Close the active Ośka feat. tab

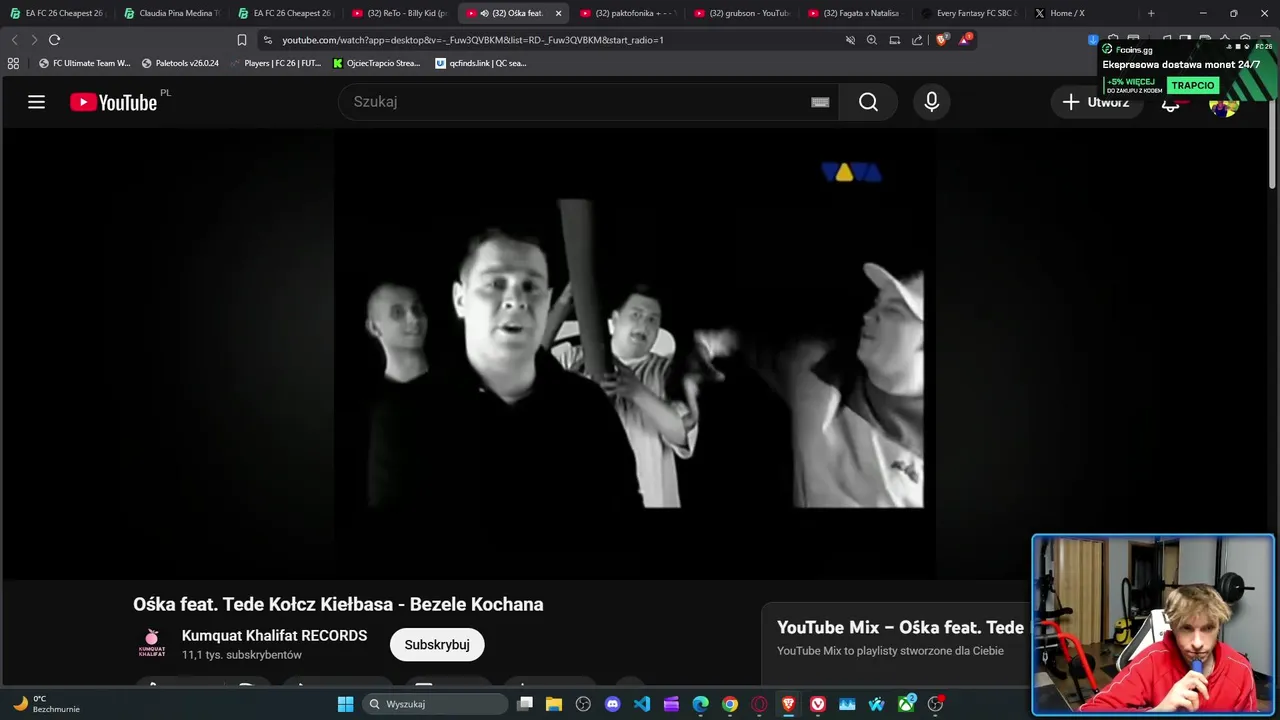click(558, 13)
